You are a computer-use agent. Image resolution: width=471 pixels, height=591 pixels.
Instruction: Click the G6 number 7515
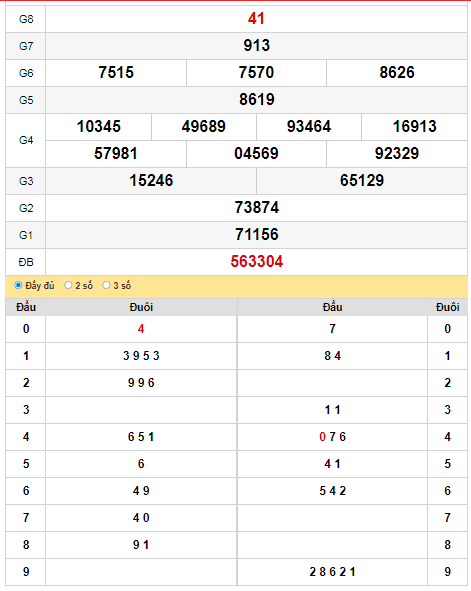[116, 73]
